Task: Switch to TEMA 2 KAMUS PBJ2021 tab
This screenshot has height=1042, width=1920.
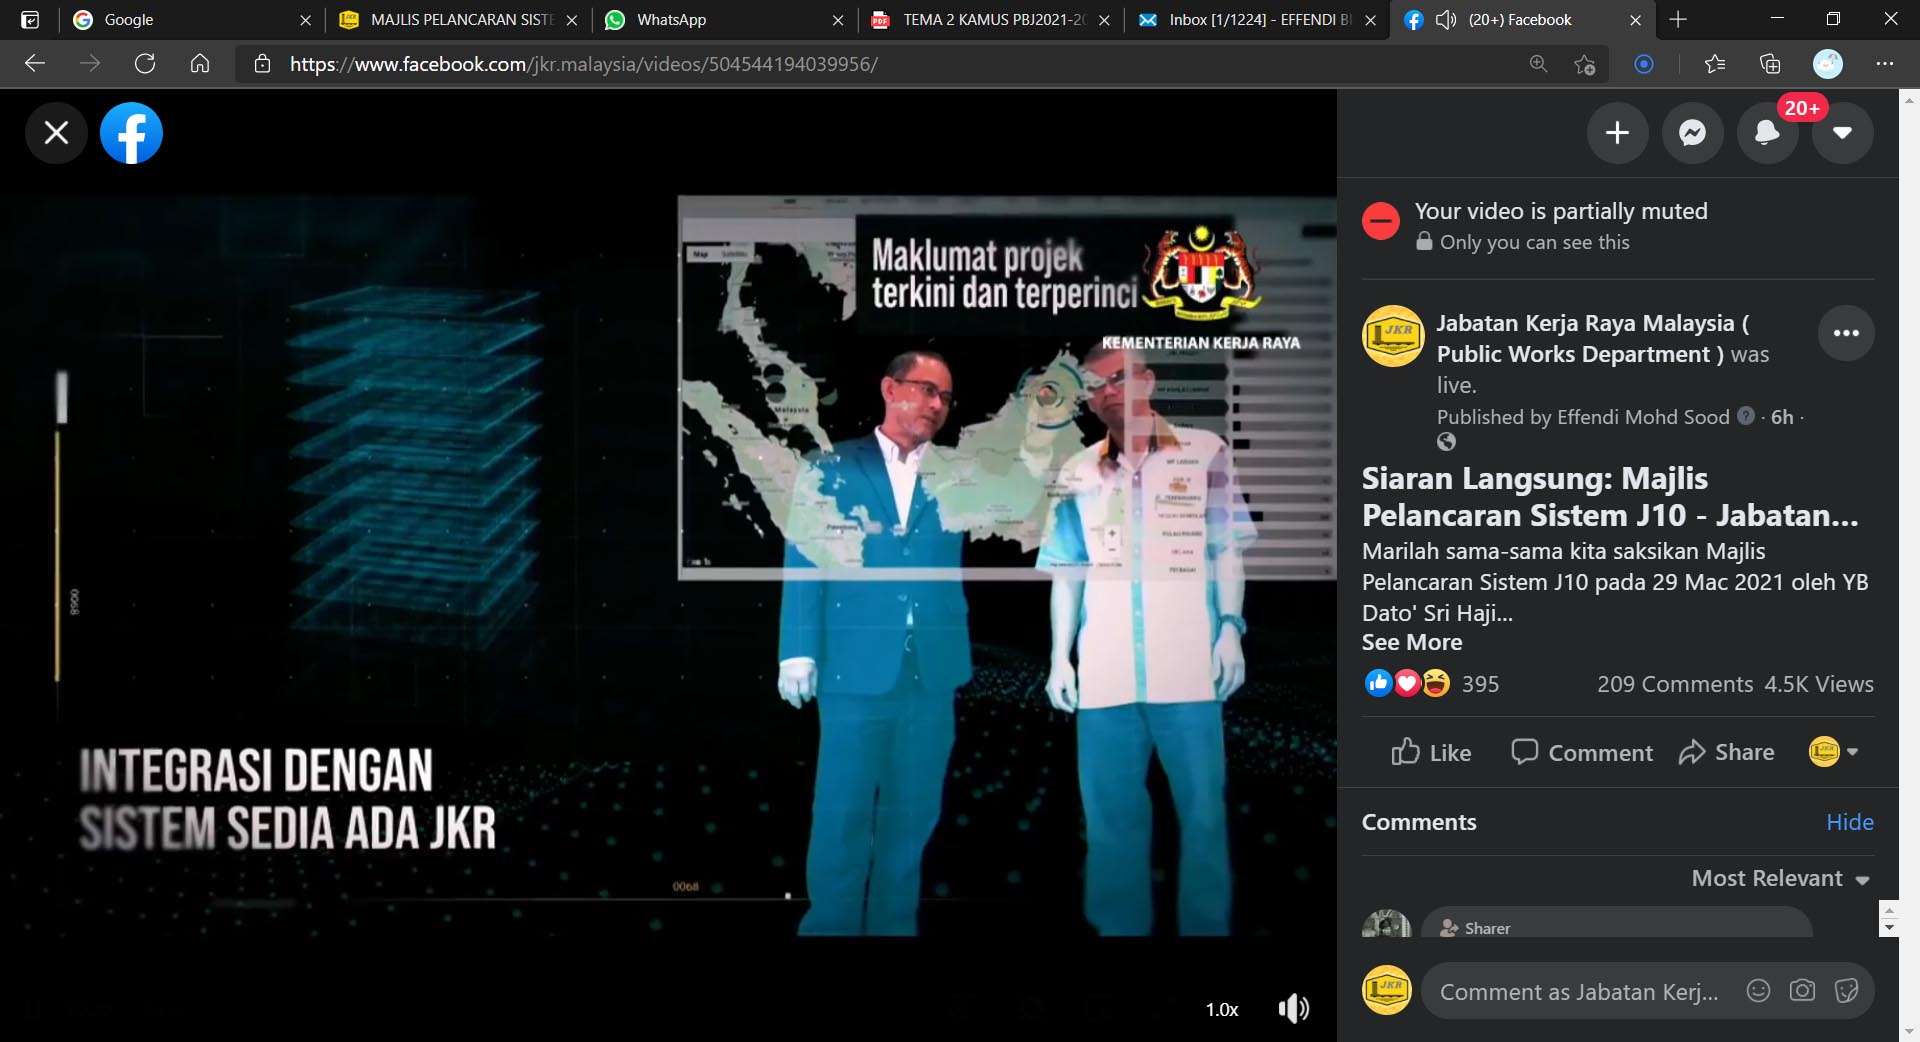Action: (x=993, y=20)
